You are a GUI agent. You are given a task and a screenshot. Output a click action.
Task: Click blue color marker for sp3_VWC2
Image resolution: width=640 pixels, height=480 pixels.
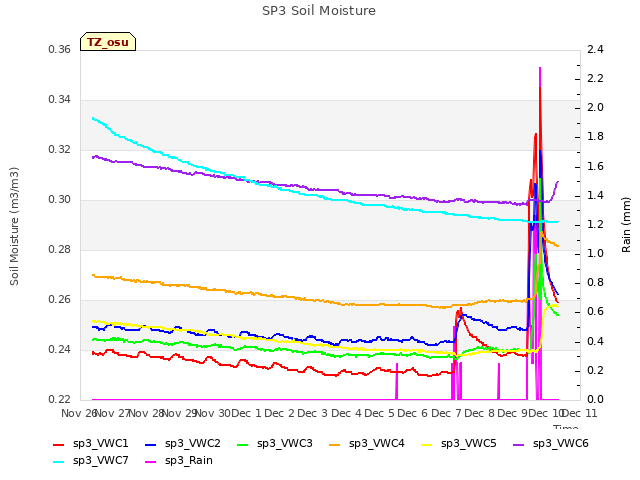click(x=151, y=444)
